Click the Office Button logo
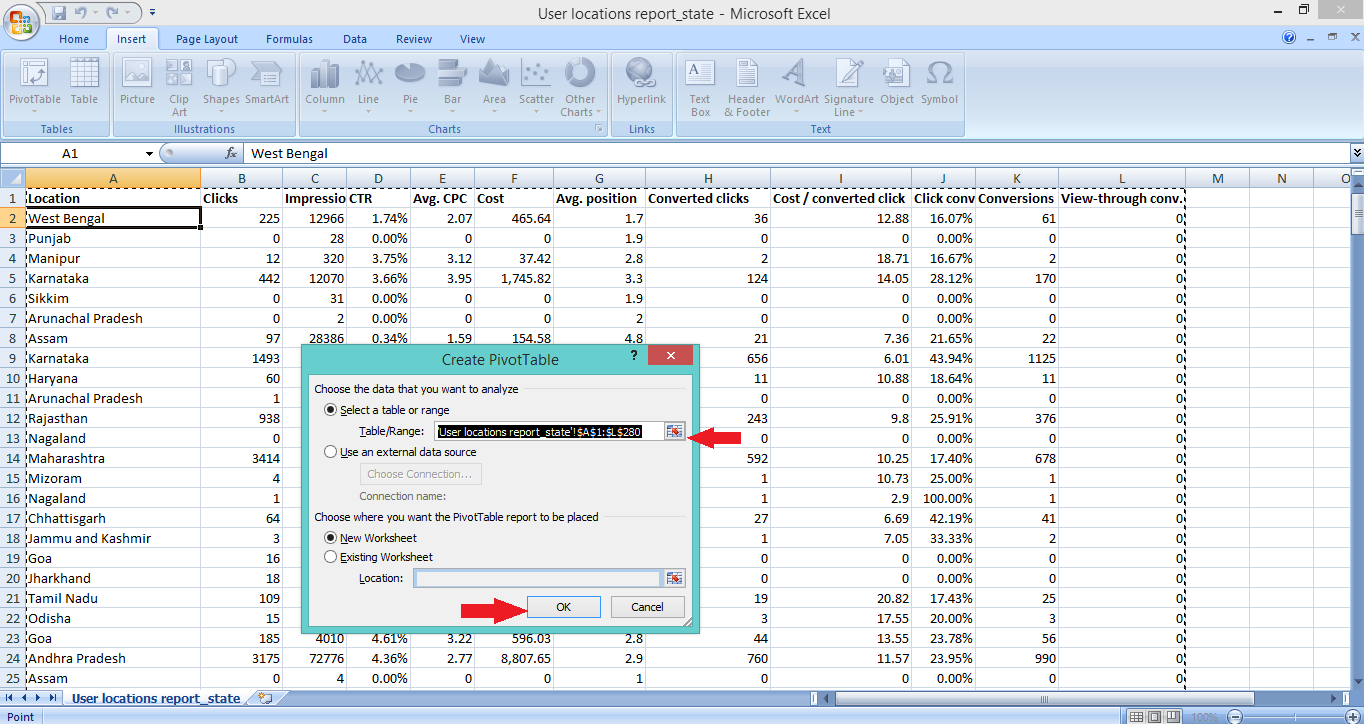The height and width of the screenshot is (724, 1364). point(22,24)
